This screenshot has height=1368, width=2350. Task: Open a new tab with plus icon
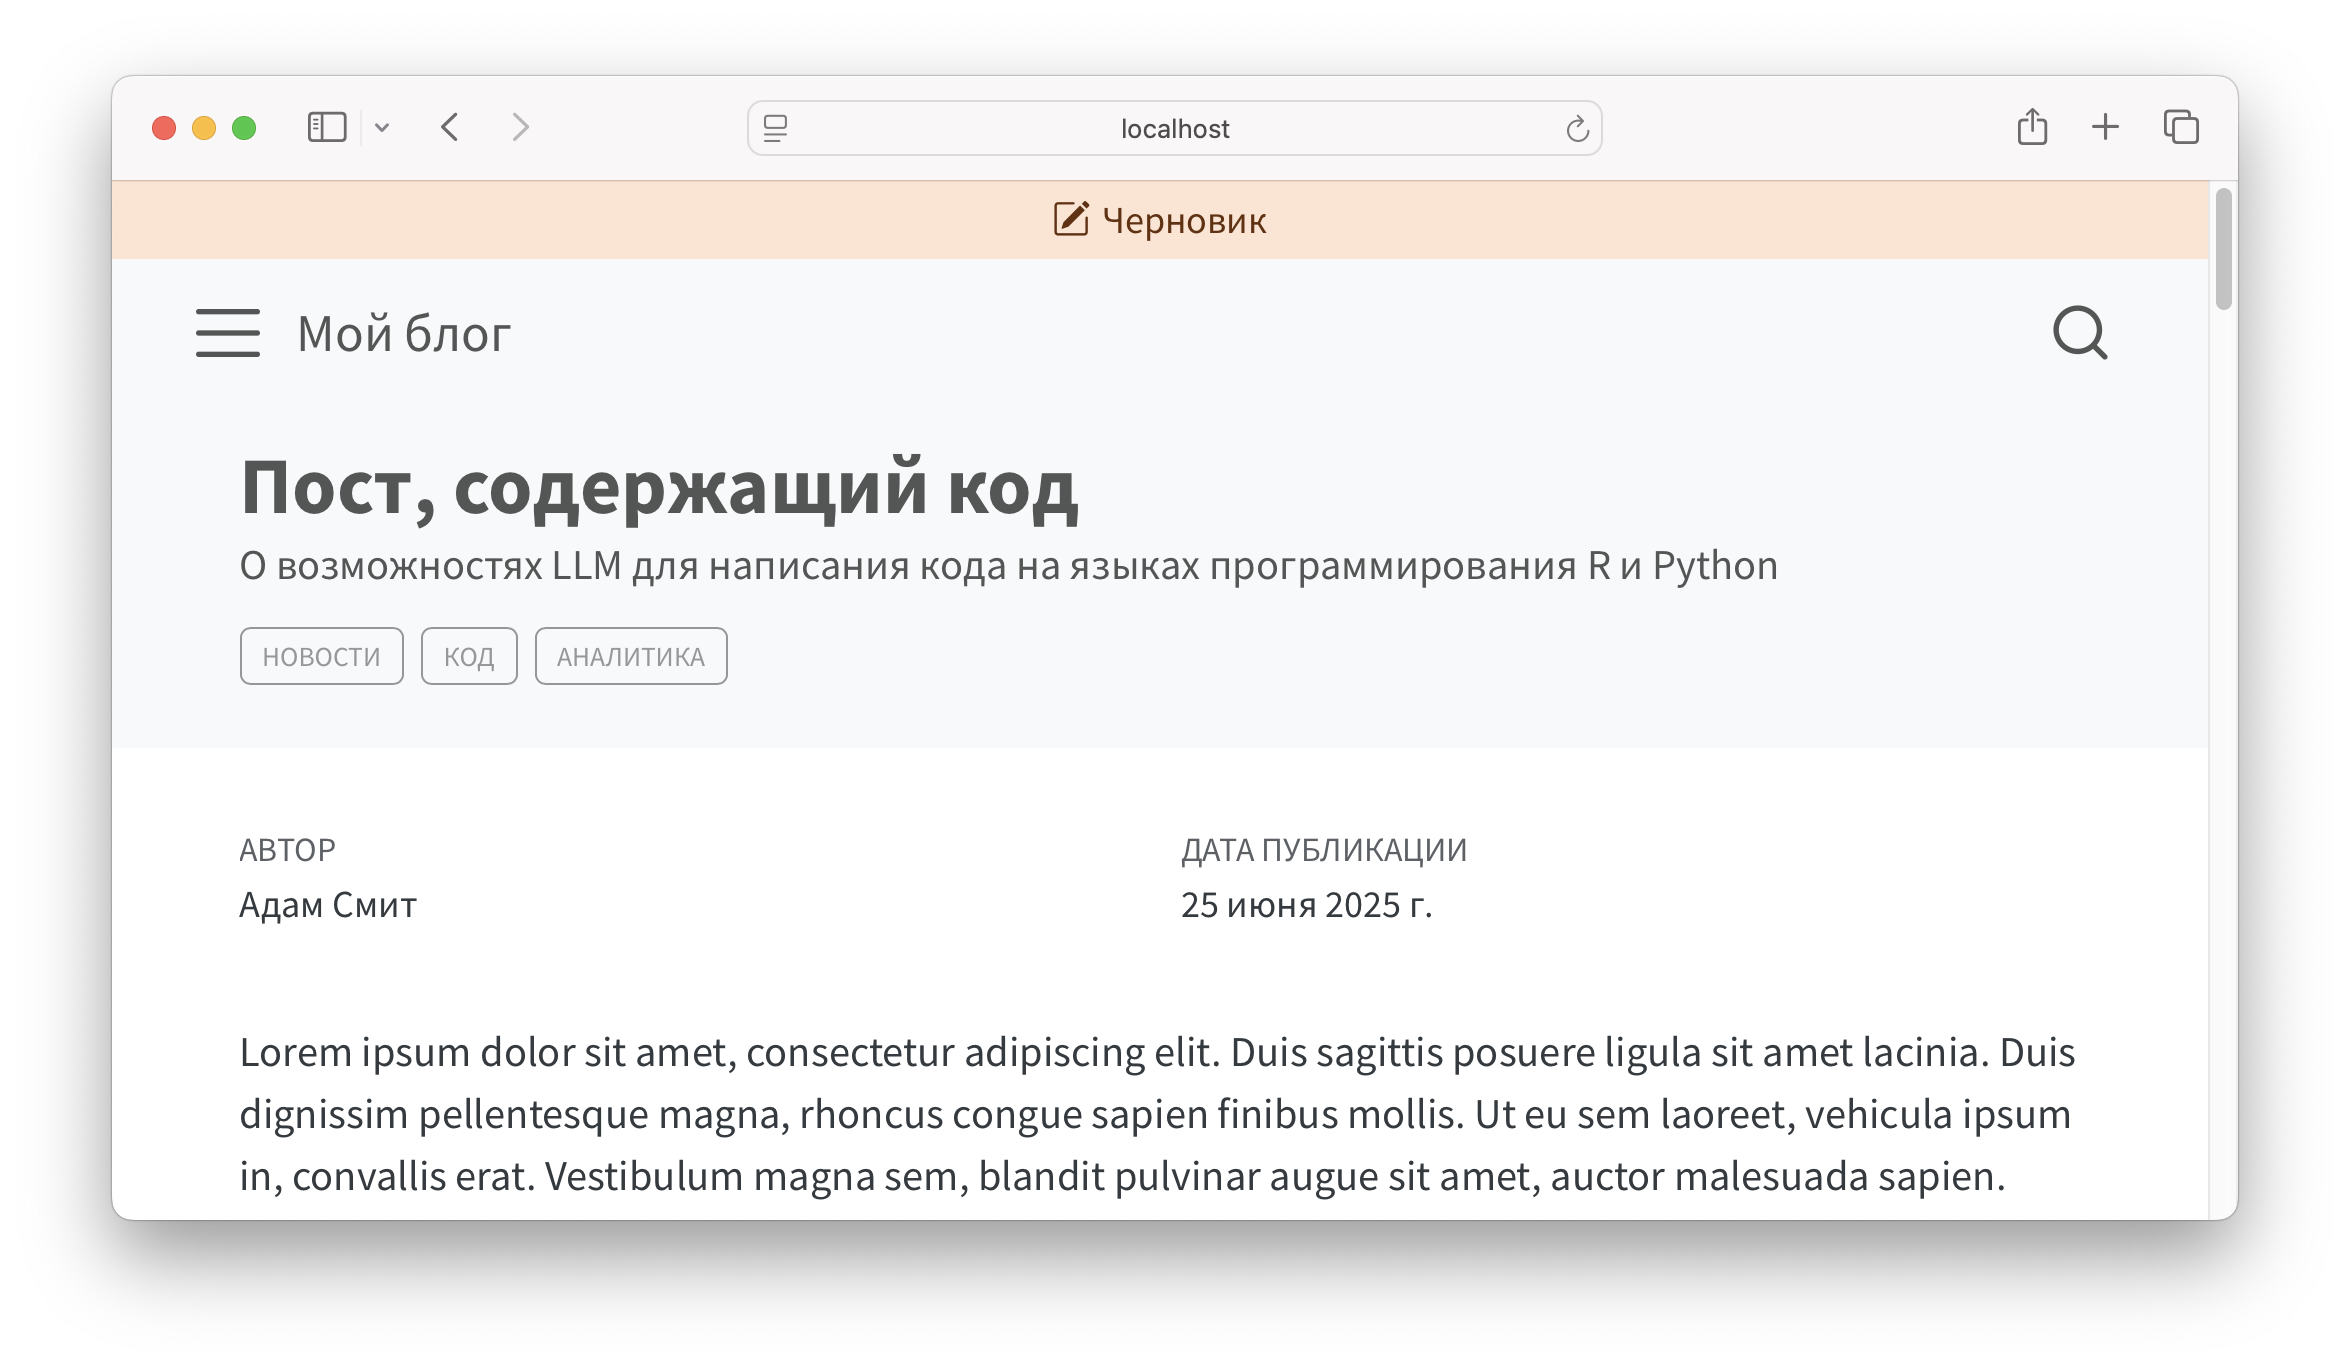[2105, 128]
